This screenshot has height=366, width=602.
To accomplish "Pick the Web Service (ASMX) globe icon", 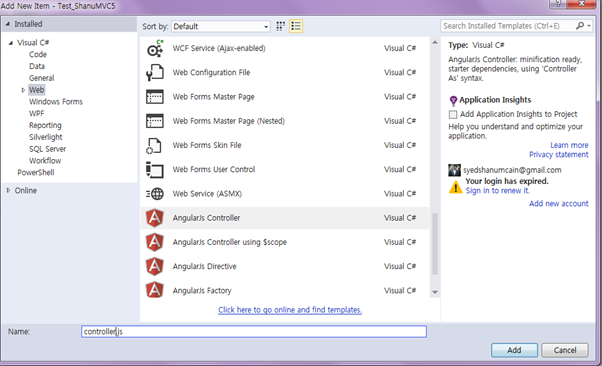I will [155, 194].
